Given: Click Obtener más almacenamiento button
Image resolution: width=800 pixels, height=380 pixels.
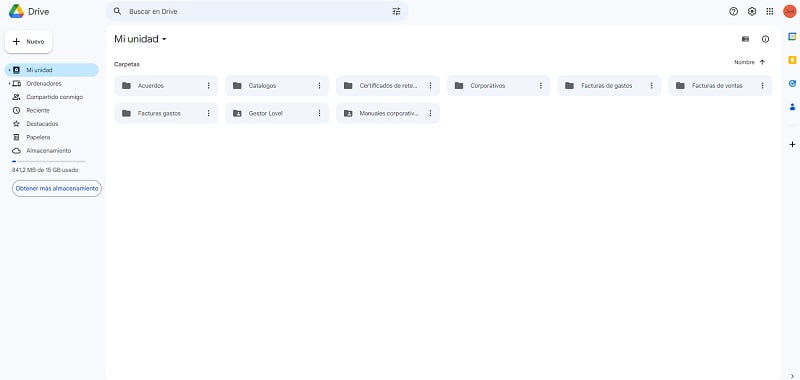Looking at the screenshot, I should [x=57, y=188].
